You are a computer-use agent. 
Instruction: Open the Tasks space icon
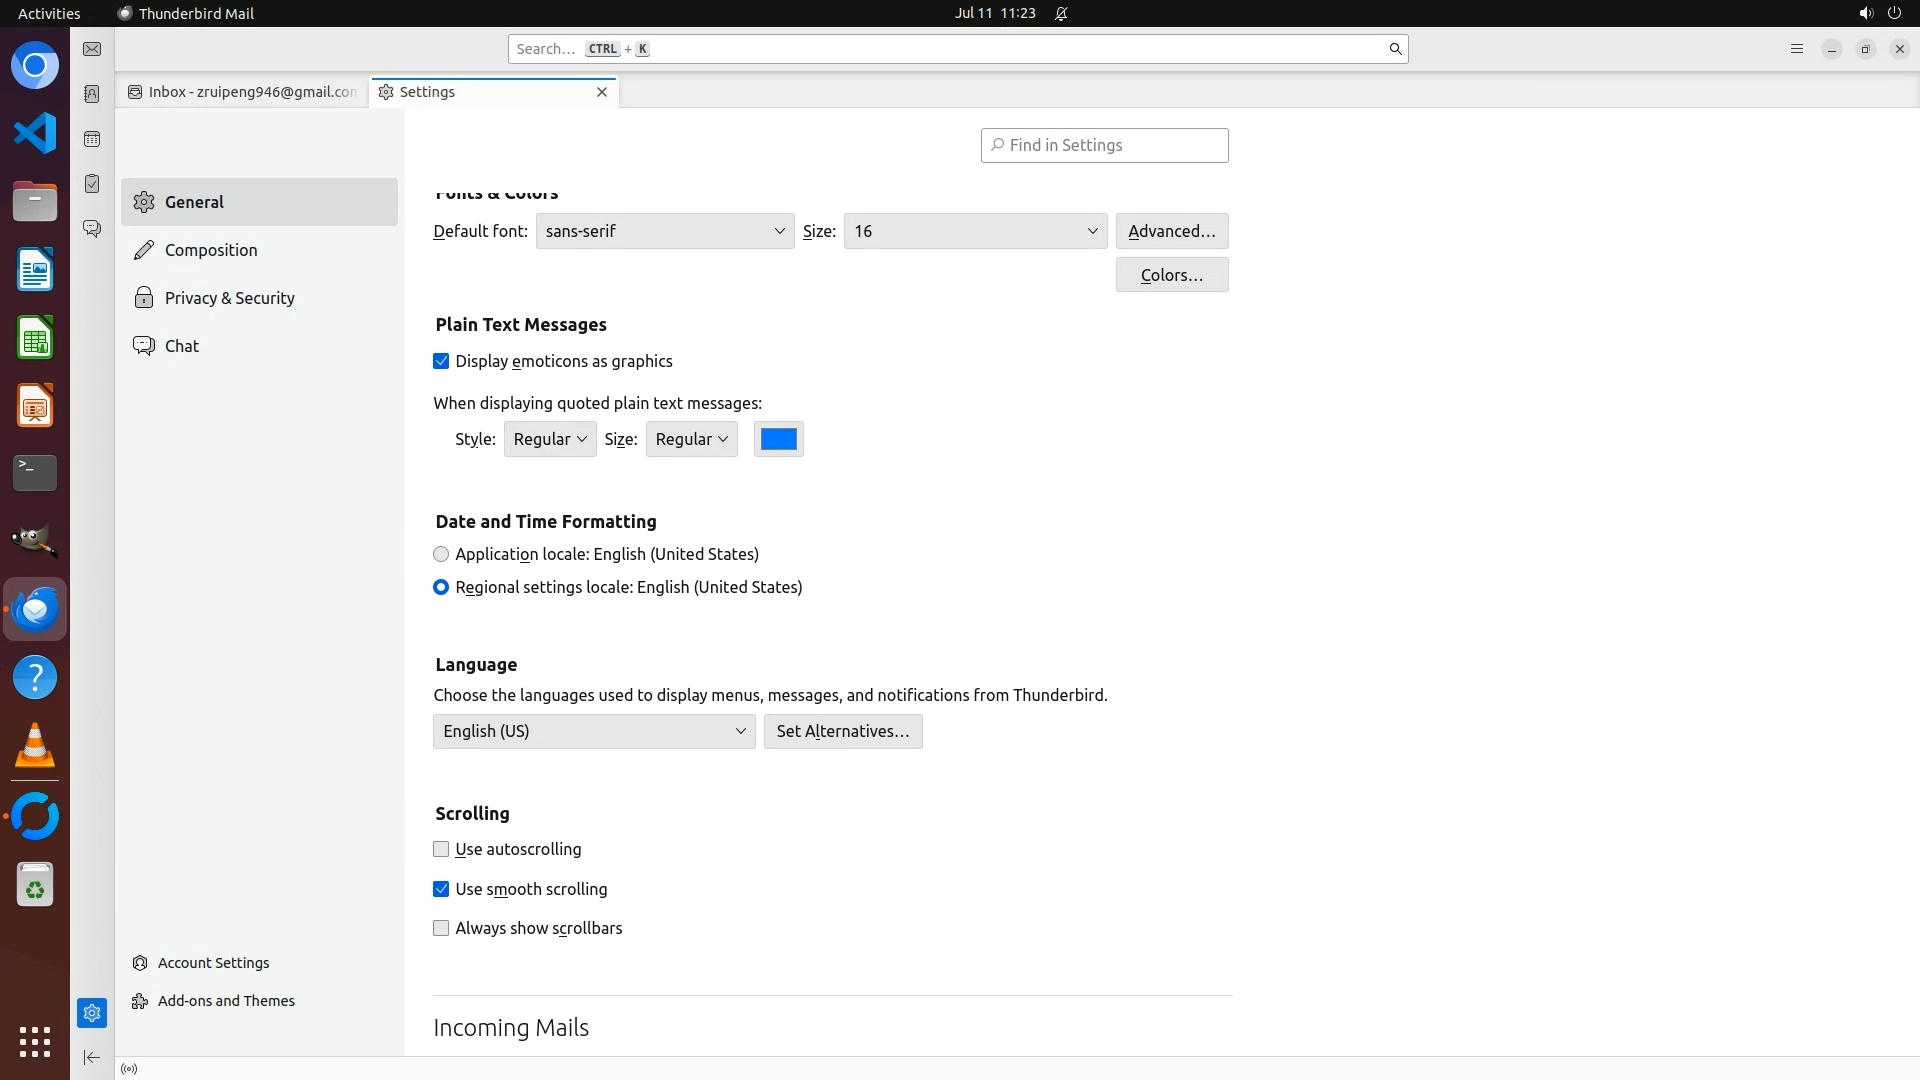coord(92,184)
